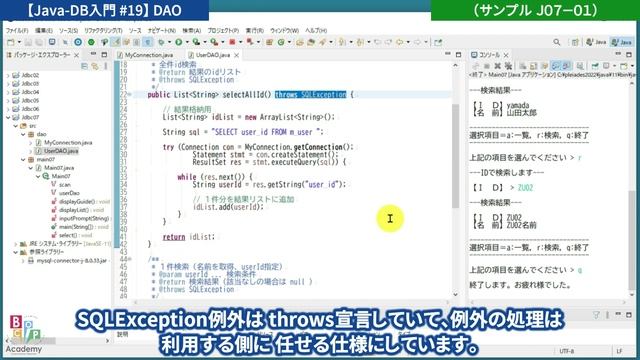The width and height of the screenshot is (640, 360).
Task: Open the ウィンドウ(W) menu
Action: 284,31
